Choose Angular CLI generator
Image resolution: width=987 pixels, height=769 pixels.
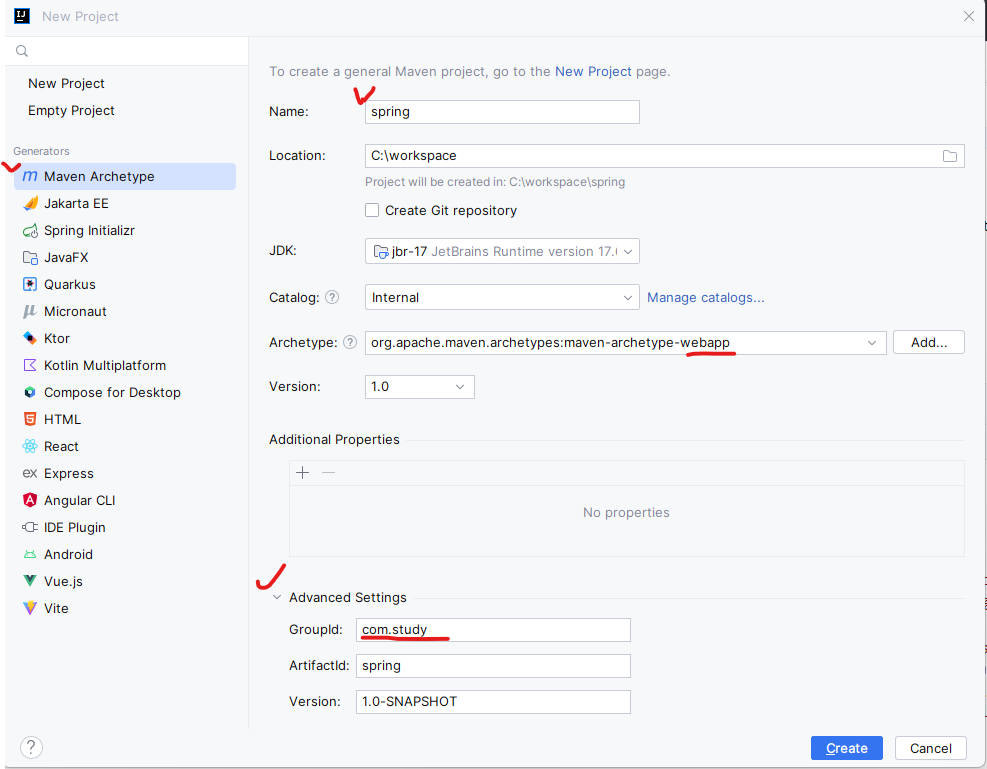pos(125,500)
